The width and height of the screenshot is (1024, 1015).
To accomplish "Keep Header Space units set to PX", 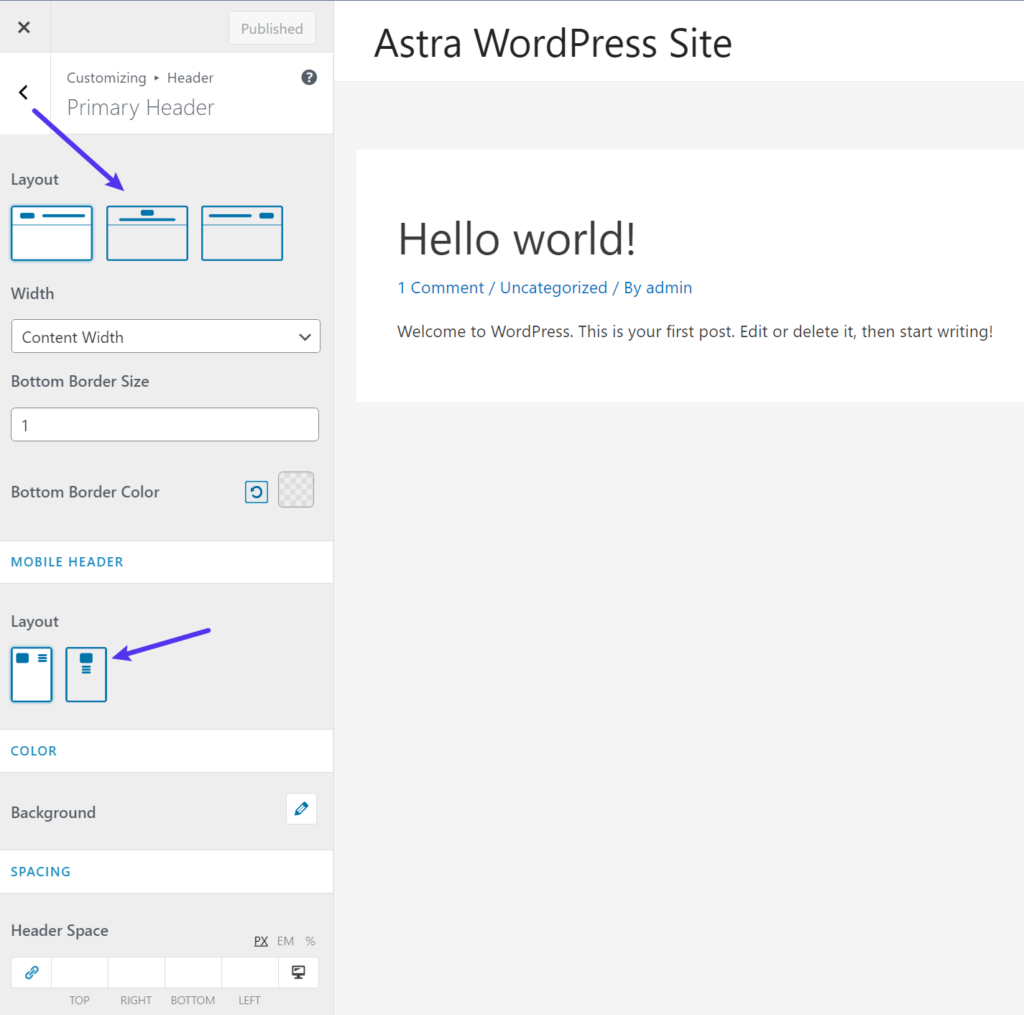I will tap(261, 940).
